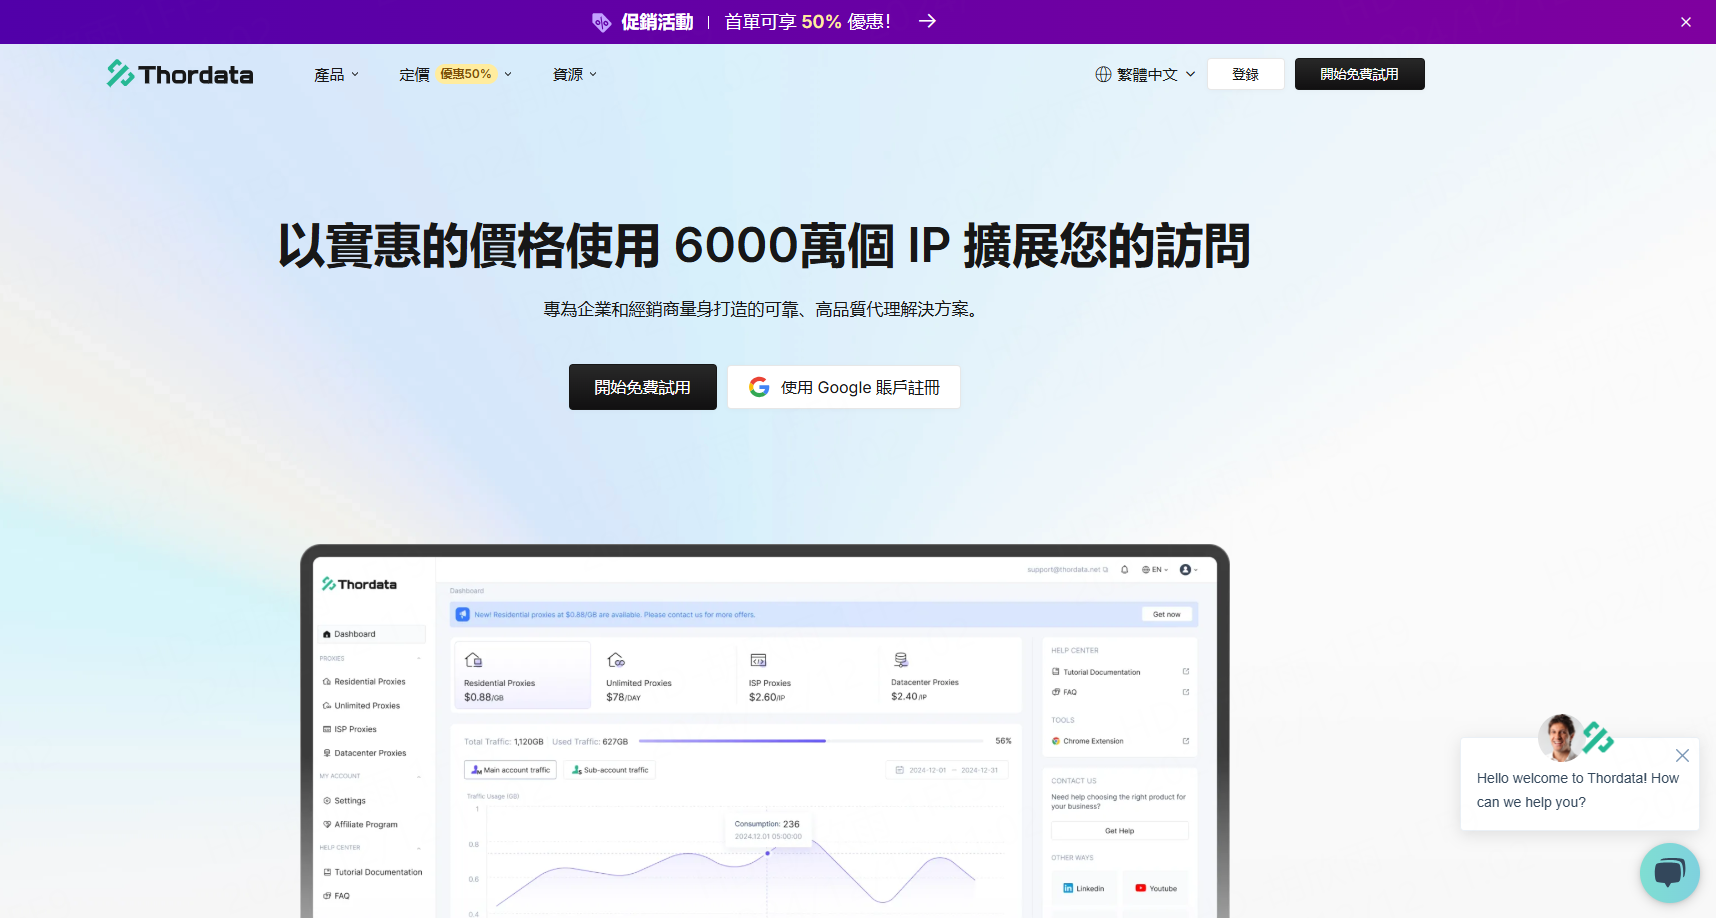Click the promo banner arrow
Image resolution: width=1716 pixels, height=918 pixels.
(927, 21)
